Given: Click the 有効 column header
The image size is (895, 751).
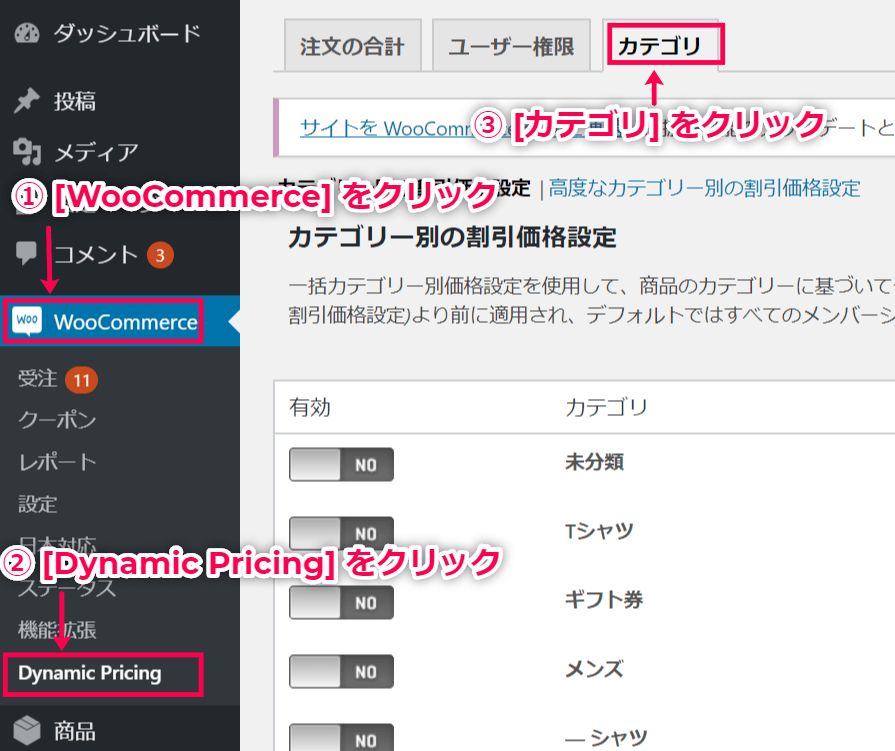Looking at the screenshot, I should 310,407.
